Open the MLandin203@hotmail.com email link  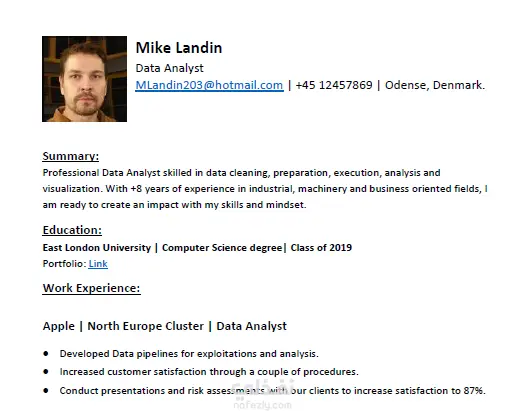point(209,85)
